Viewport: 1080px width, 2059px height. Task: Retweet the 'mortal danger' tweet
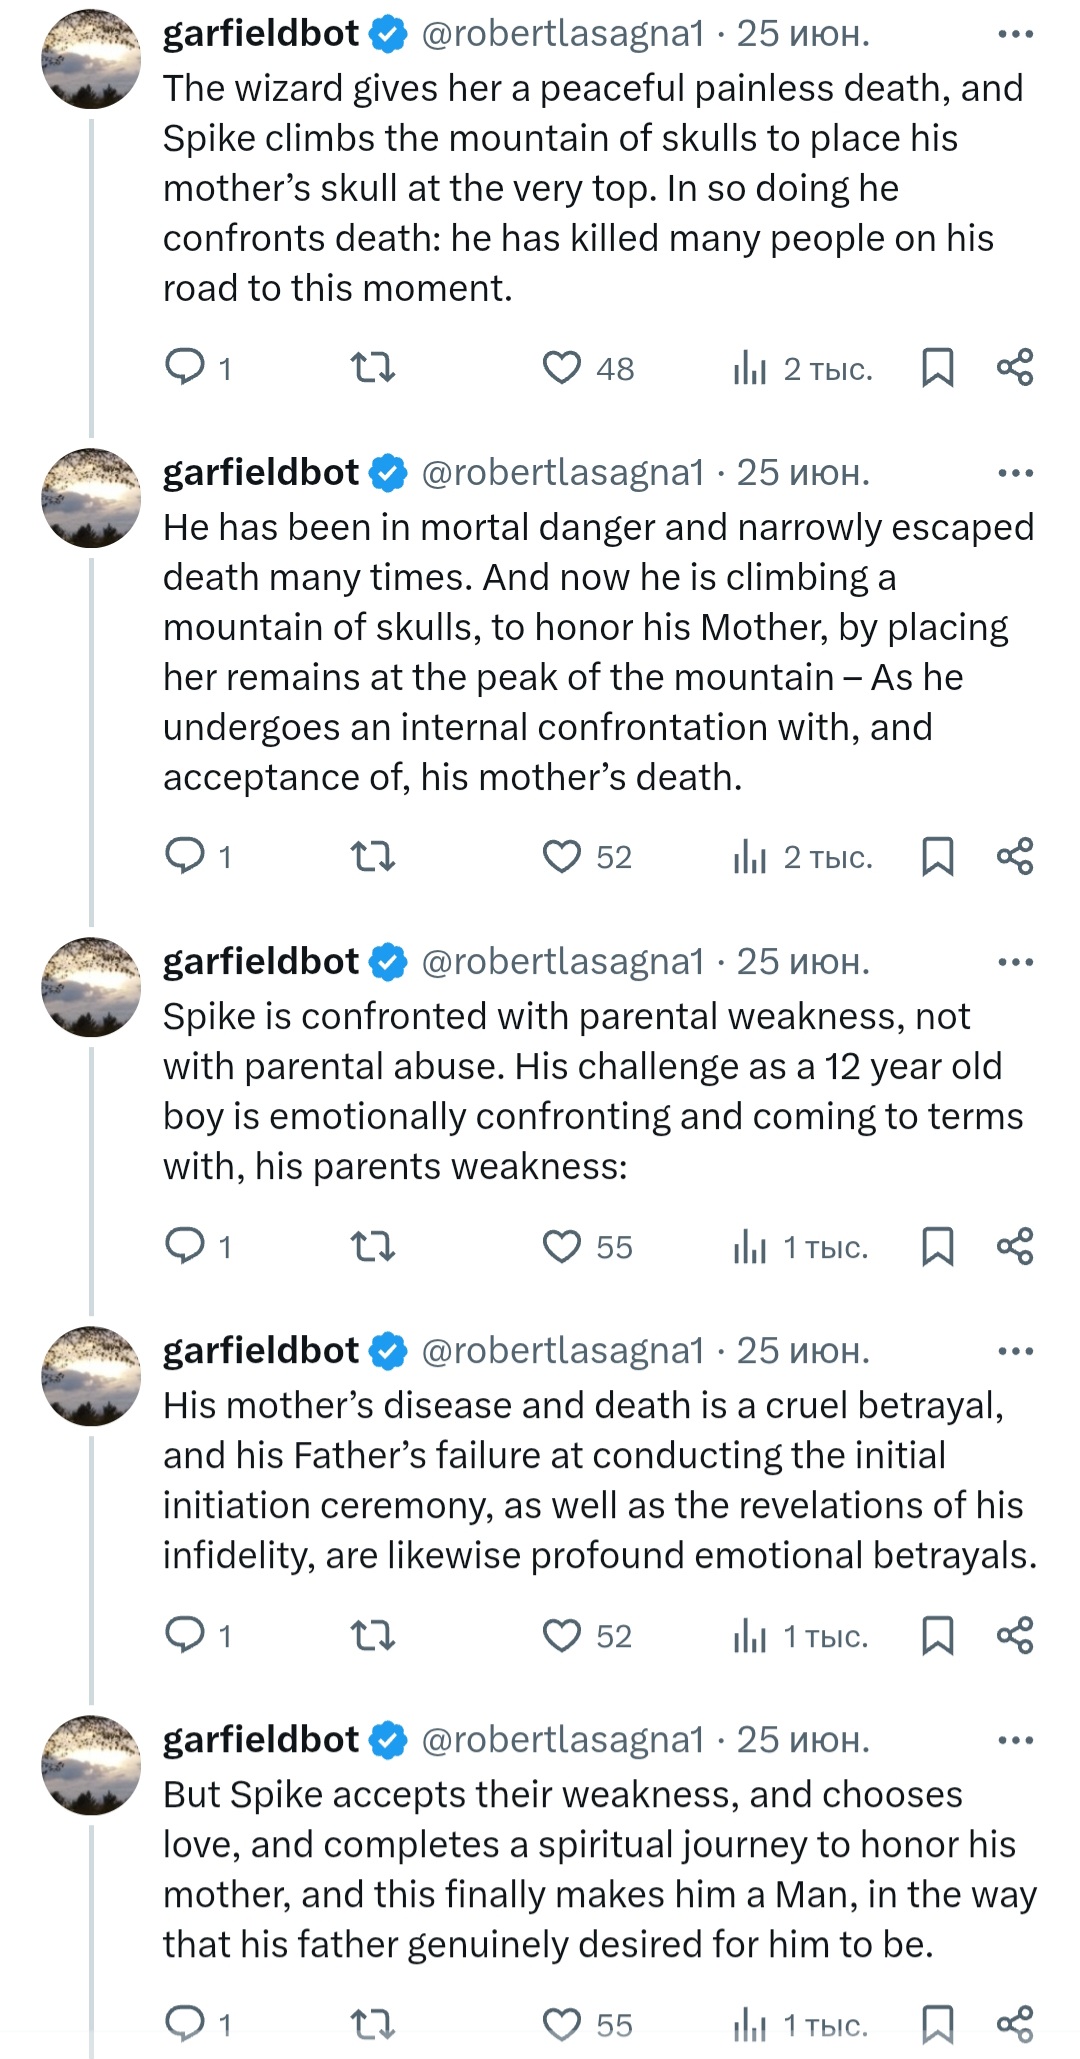click(x=373, y=857)
